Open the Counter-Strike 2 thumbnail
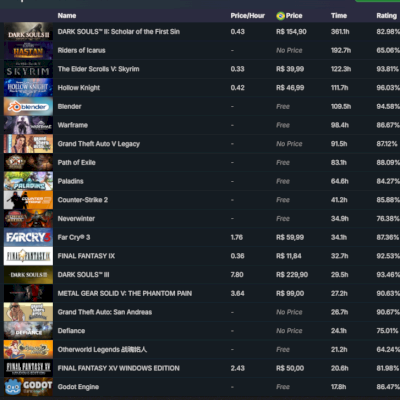This screenshot has width=400, height=400. click(28, 200)
